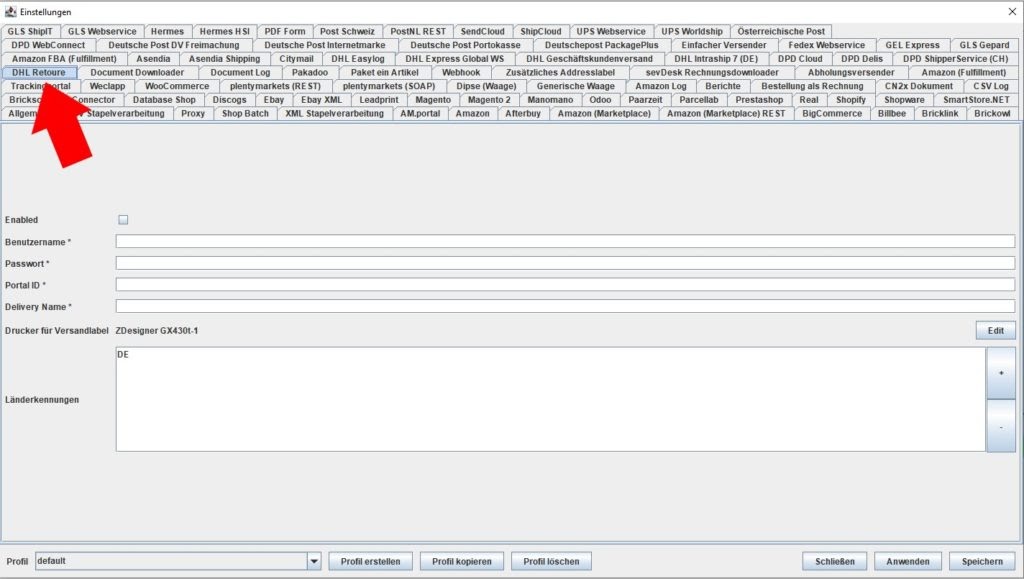Select the Hermes tab
Viewport: 1024px width, 579px height.
click(167, 31)
